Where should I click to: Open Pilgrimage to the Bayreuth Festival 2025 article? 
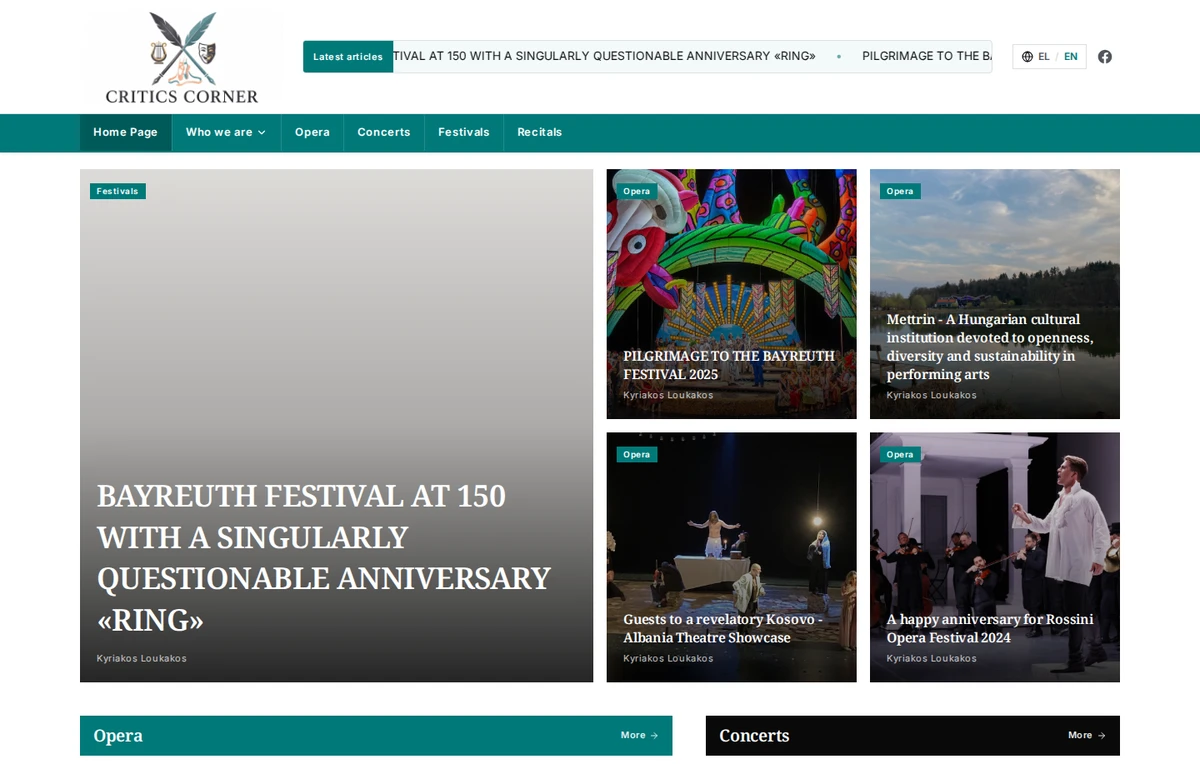point(729,365)
